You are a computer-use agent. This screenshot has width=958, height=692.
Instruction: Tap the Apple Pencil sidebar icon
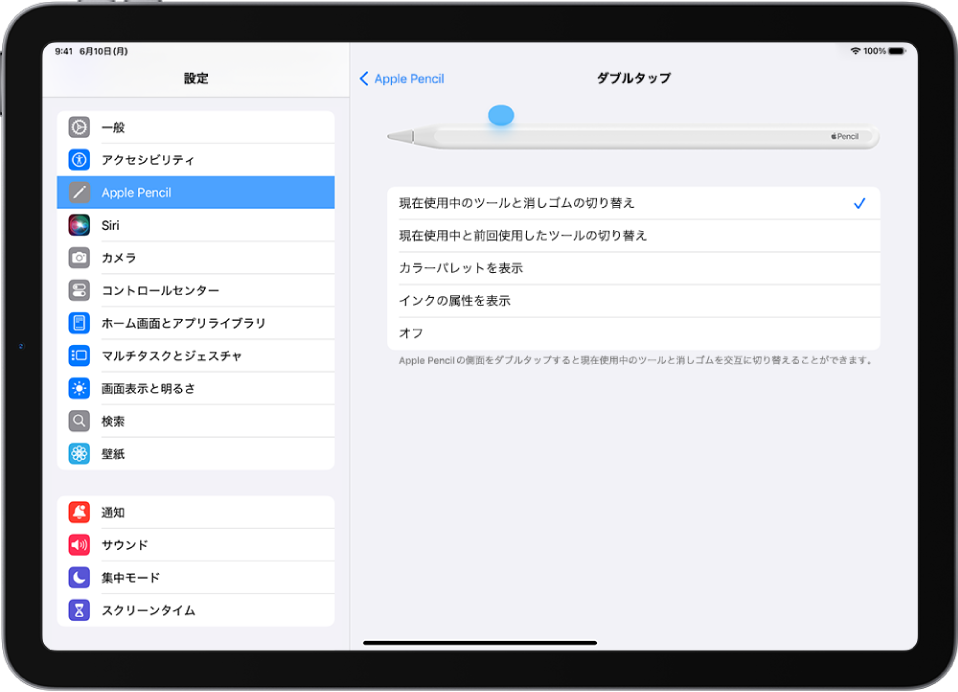(79, 192)
